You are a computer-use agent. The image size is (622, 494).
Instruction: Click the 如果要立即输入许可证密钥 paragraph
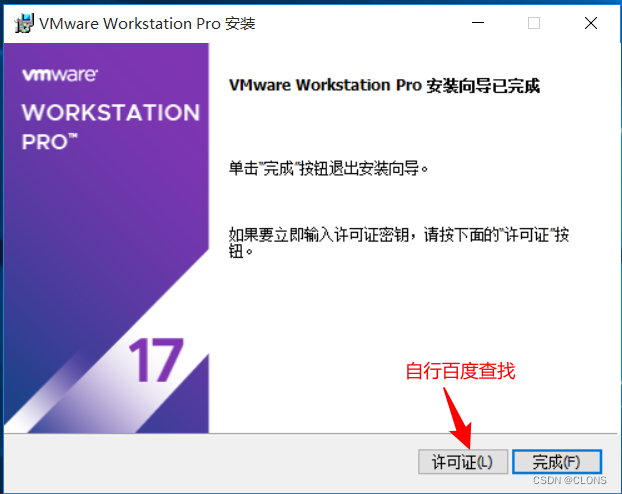pos(399,242)
